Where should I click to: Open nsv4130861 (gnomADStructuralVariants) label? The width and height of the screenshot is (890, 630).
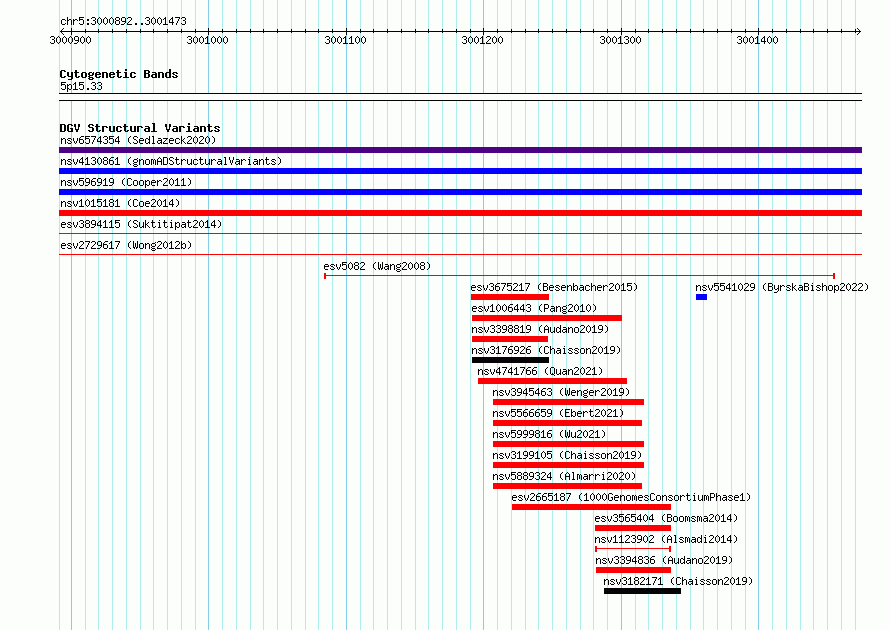pos(171,161)
